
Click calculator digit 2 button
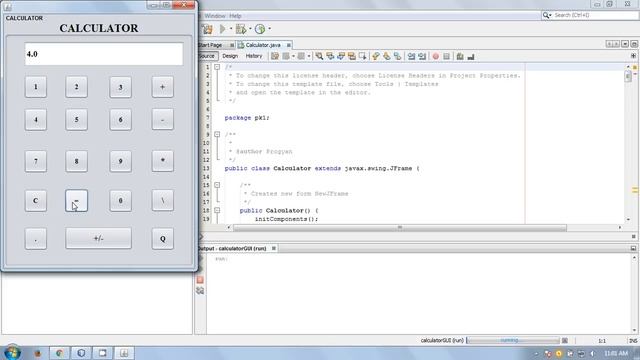click(76, 87)
